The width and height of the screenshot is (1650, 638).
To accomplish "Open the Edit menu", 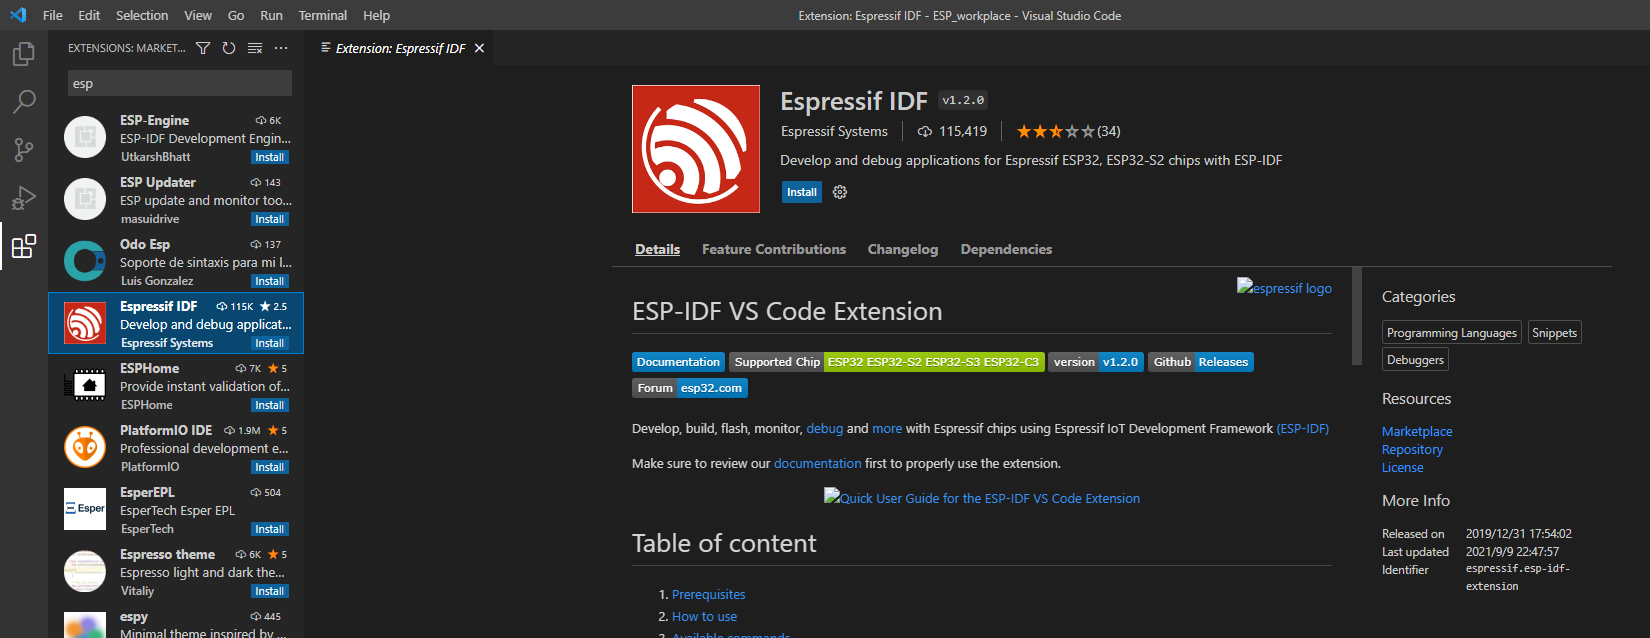I will [89, 15].
